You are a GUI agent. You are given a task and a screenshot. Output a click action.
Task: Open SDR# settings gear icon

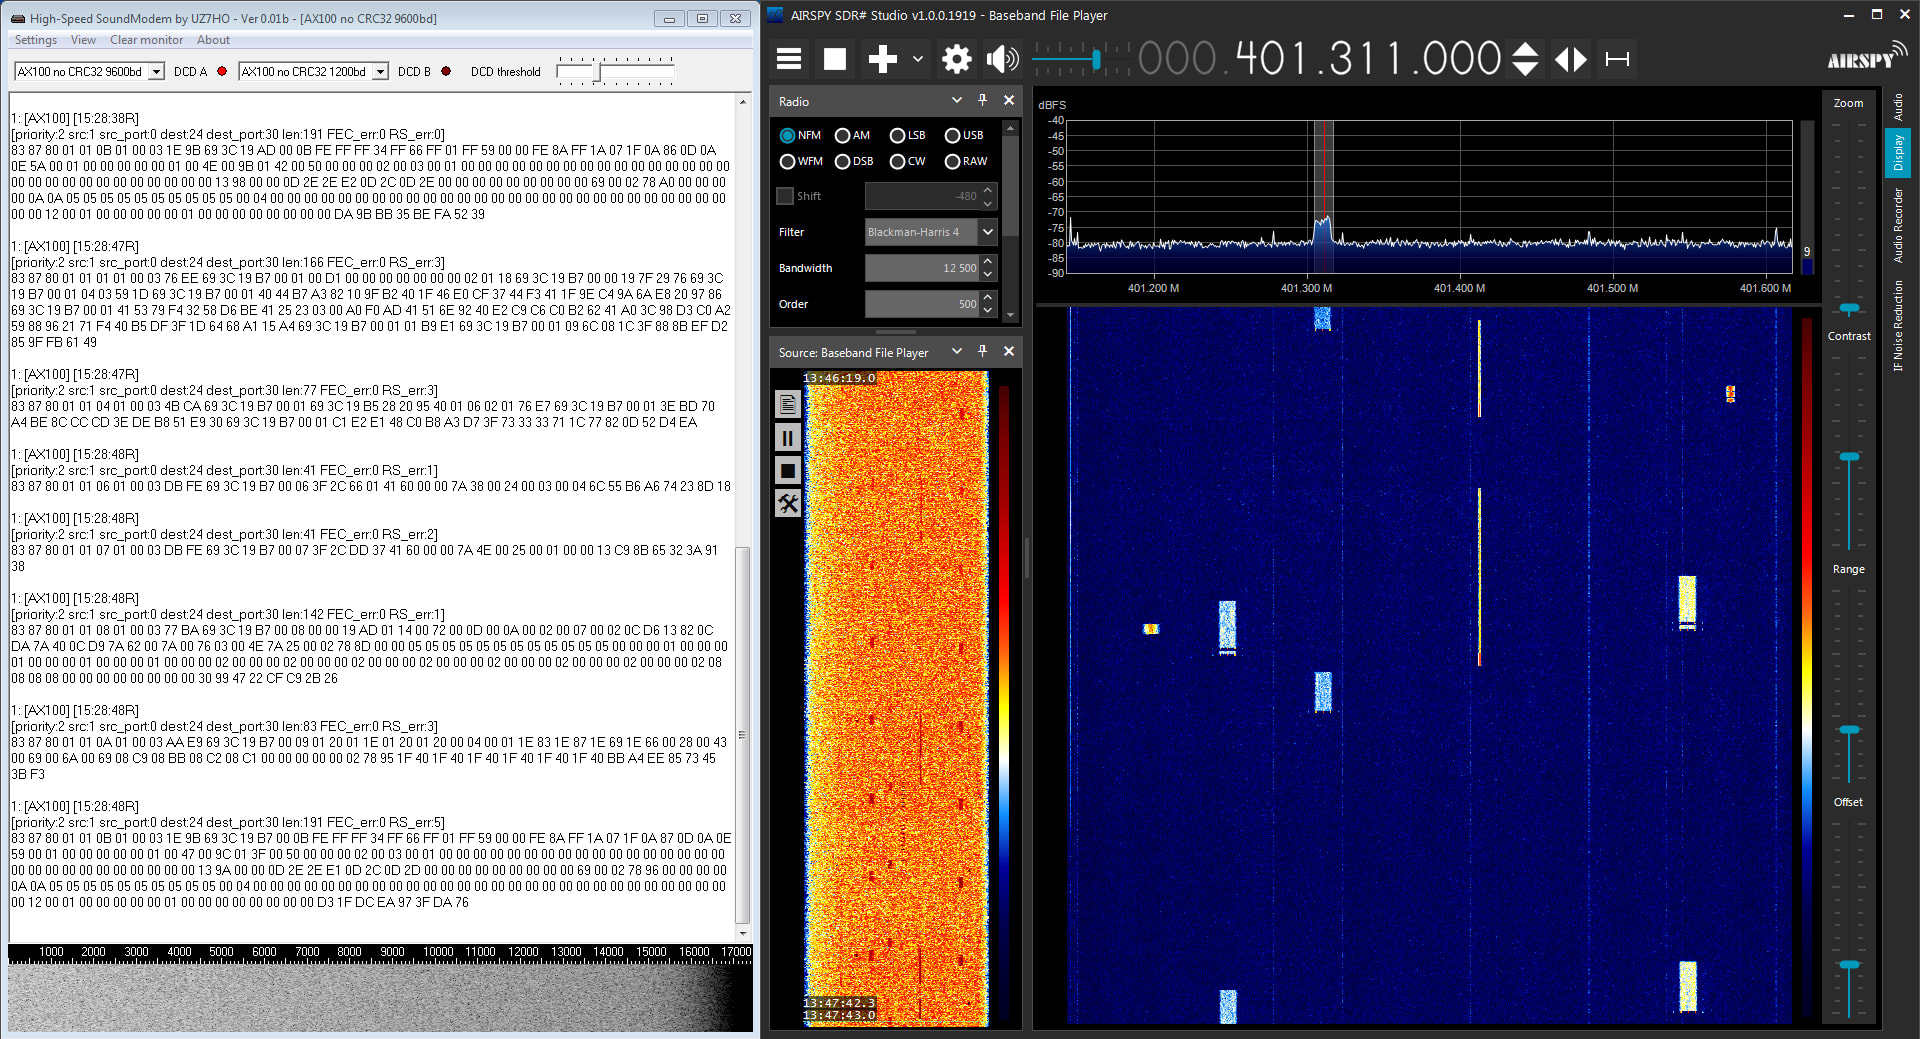(x=956, y=59)
